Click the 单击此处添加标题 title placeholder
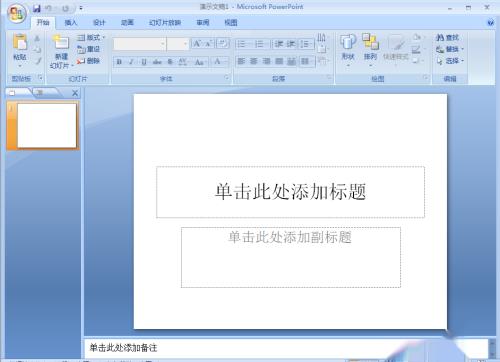 click(290, 192)
